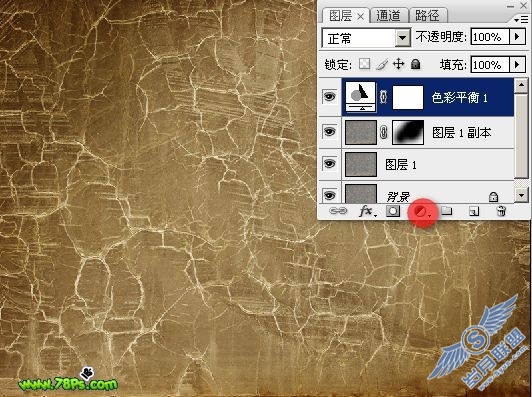
Task: Open the 填充 fill slider arrow
Action: pos(517,64)
